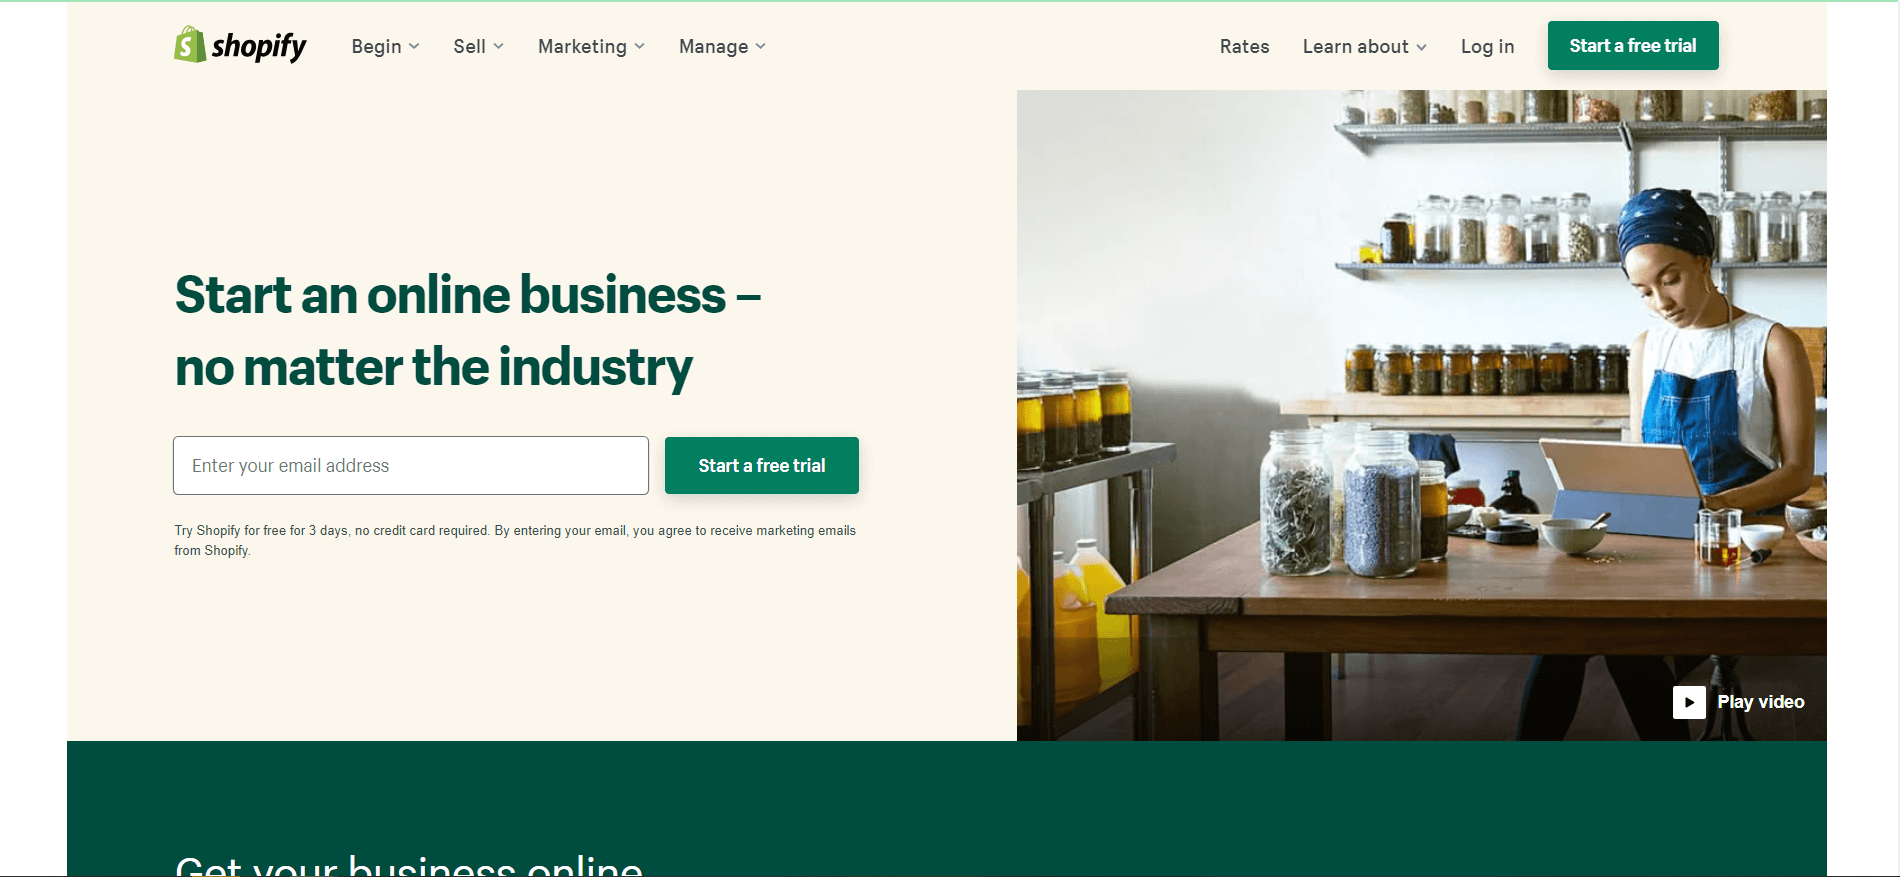Viewport: 1900px width, 877px height.
Task: Click header Start a free trial button
Action: 1633,46
